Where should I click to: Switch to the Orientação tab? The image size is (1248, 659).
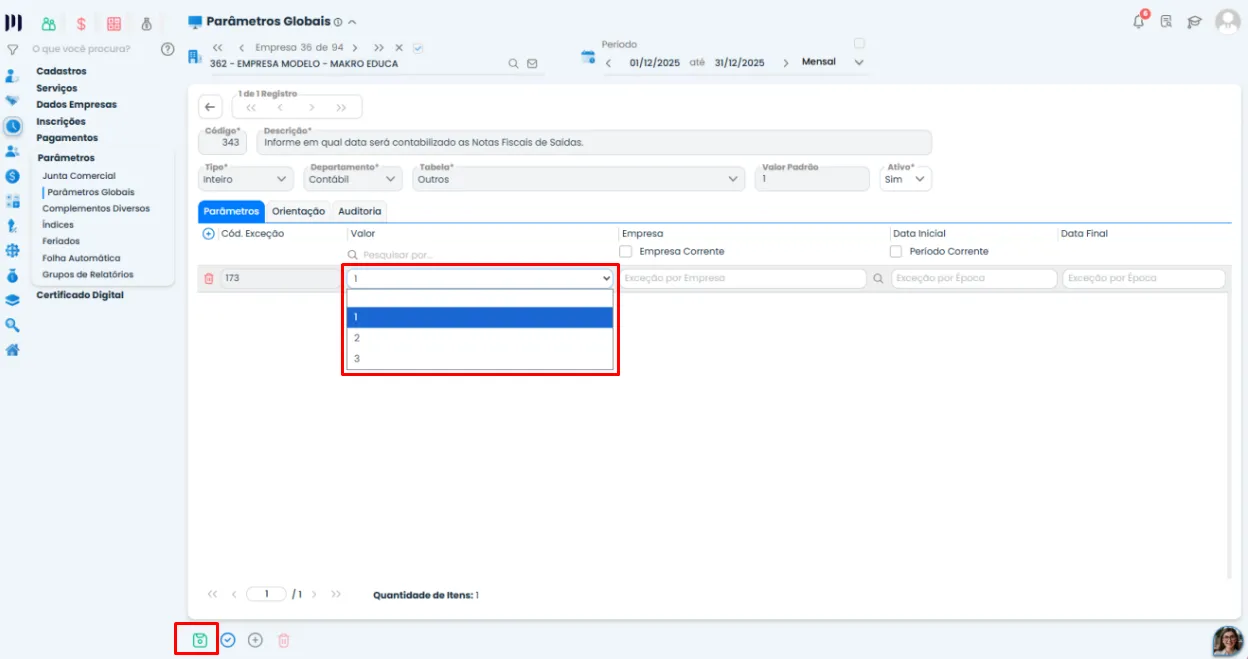click(x=298, y=211)
